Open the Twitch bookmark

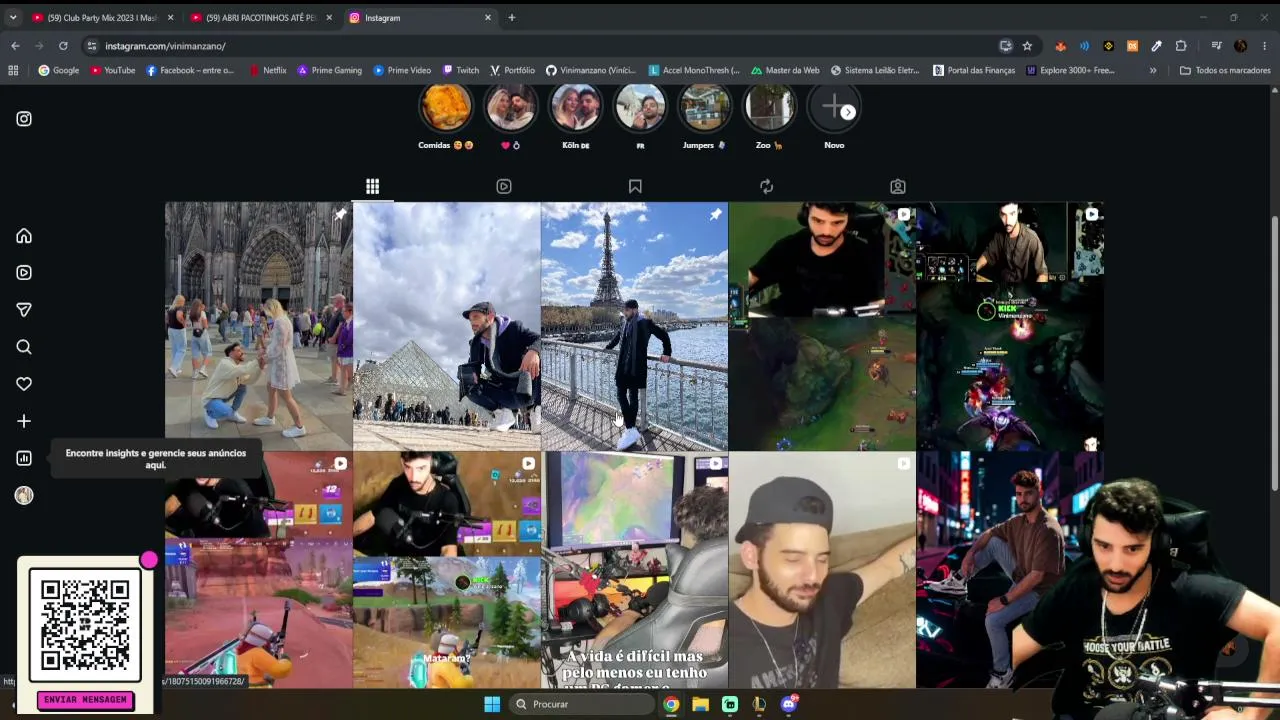(x=461, y=71)
